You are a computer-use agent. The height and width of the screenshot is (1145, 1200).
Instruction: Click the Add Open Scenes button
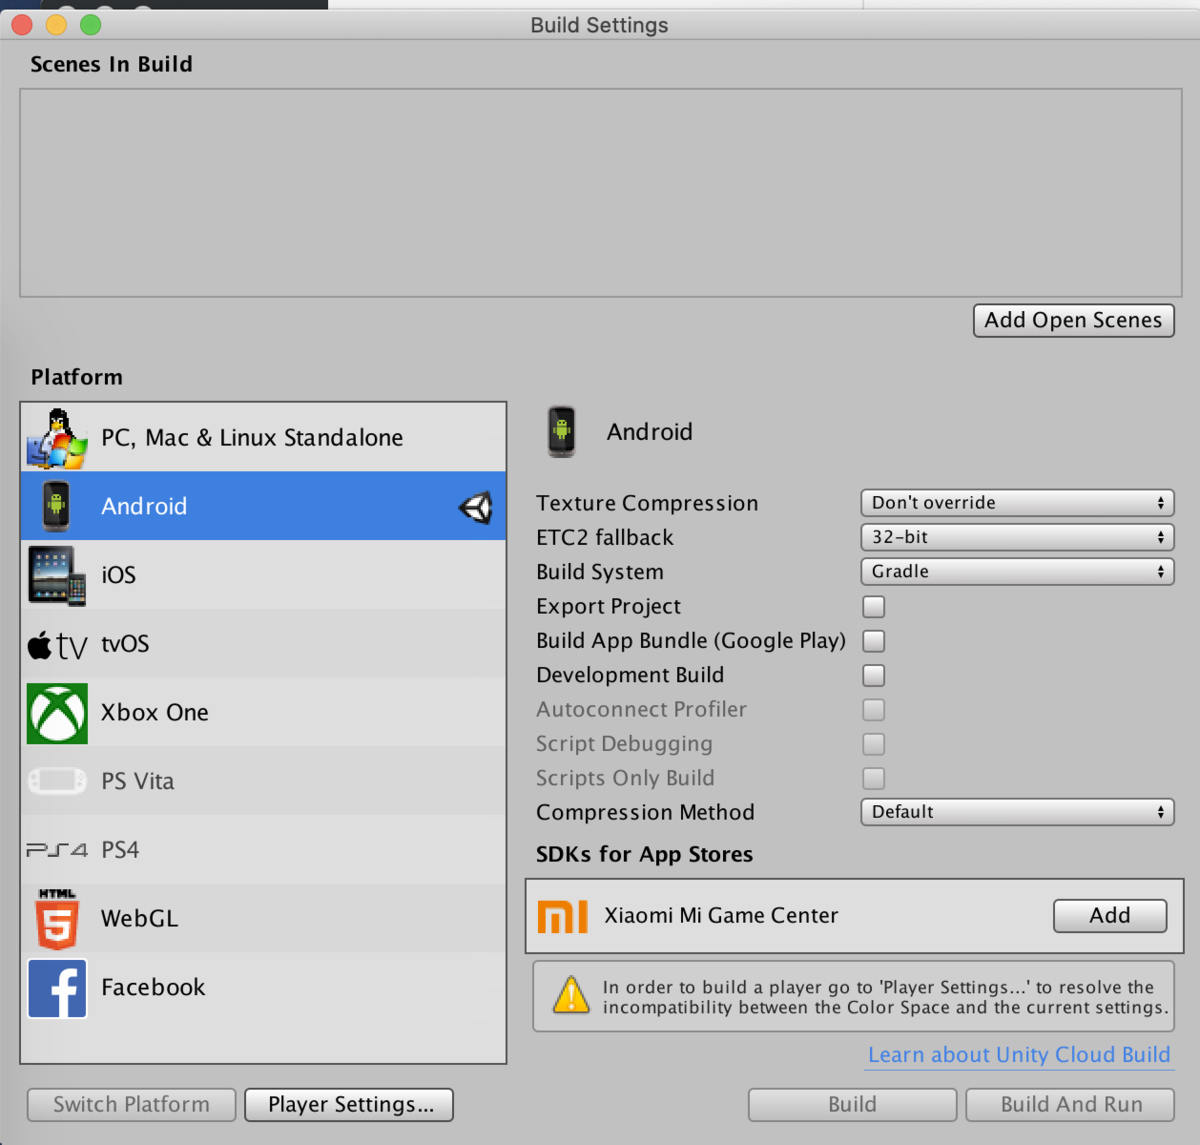pos(1073,320)
